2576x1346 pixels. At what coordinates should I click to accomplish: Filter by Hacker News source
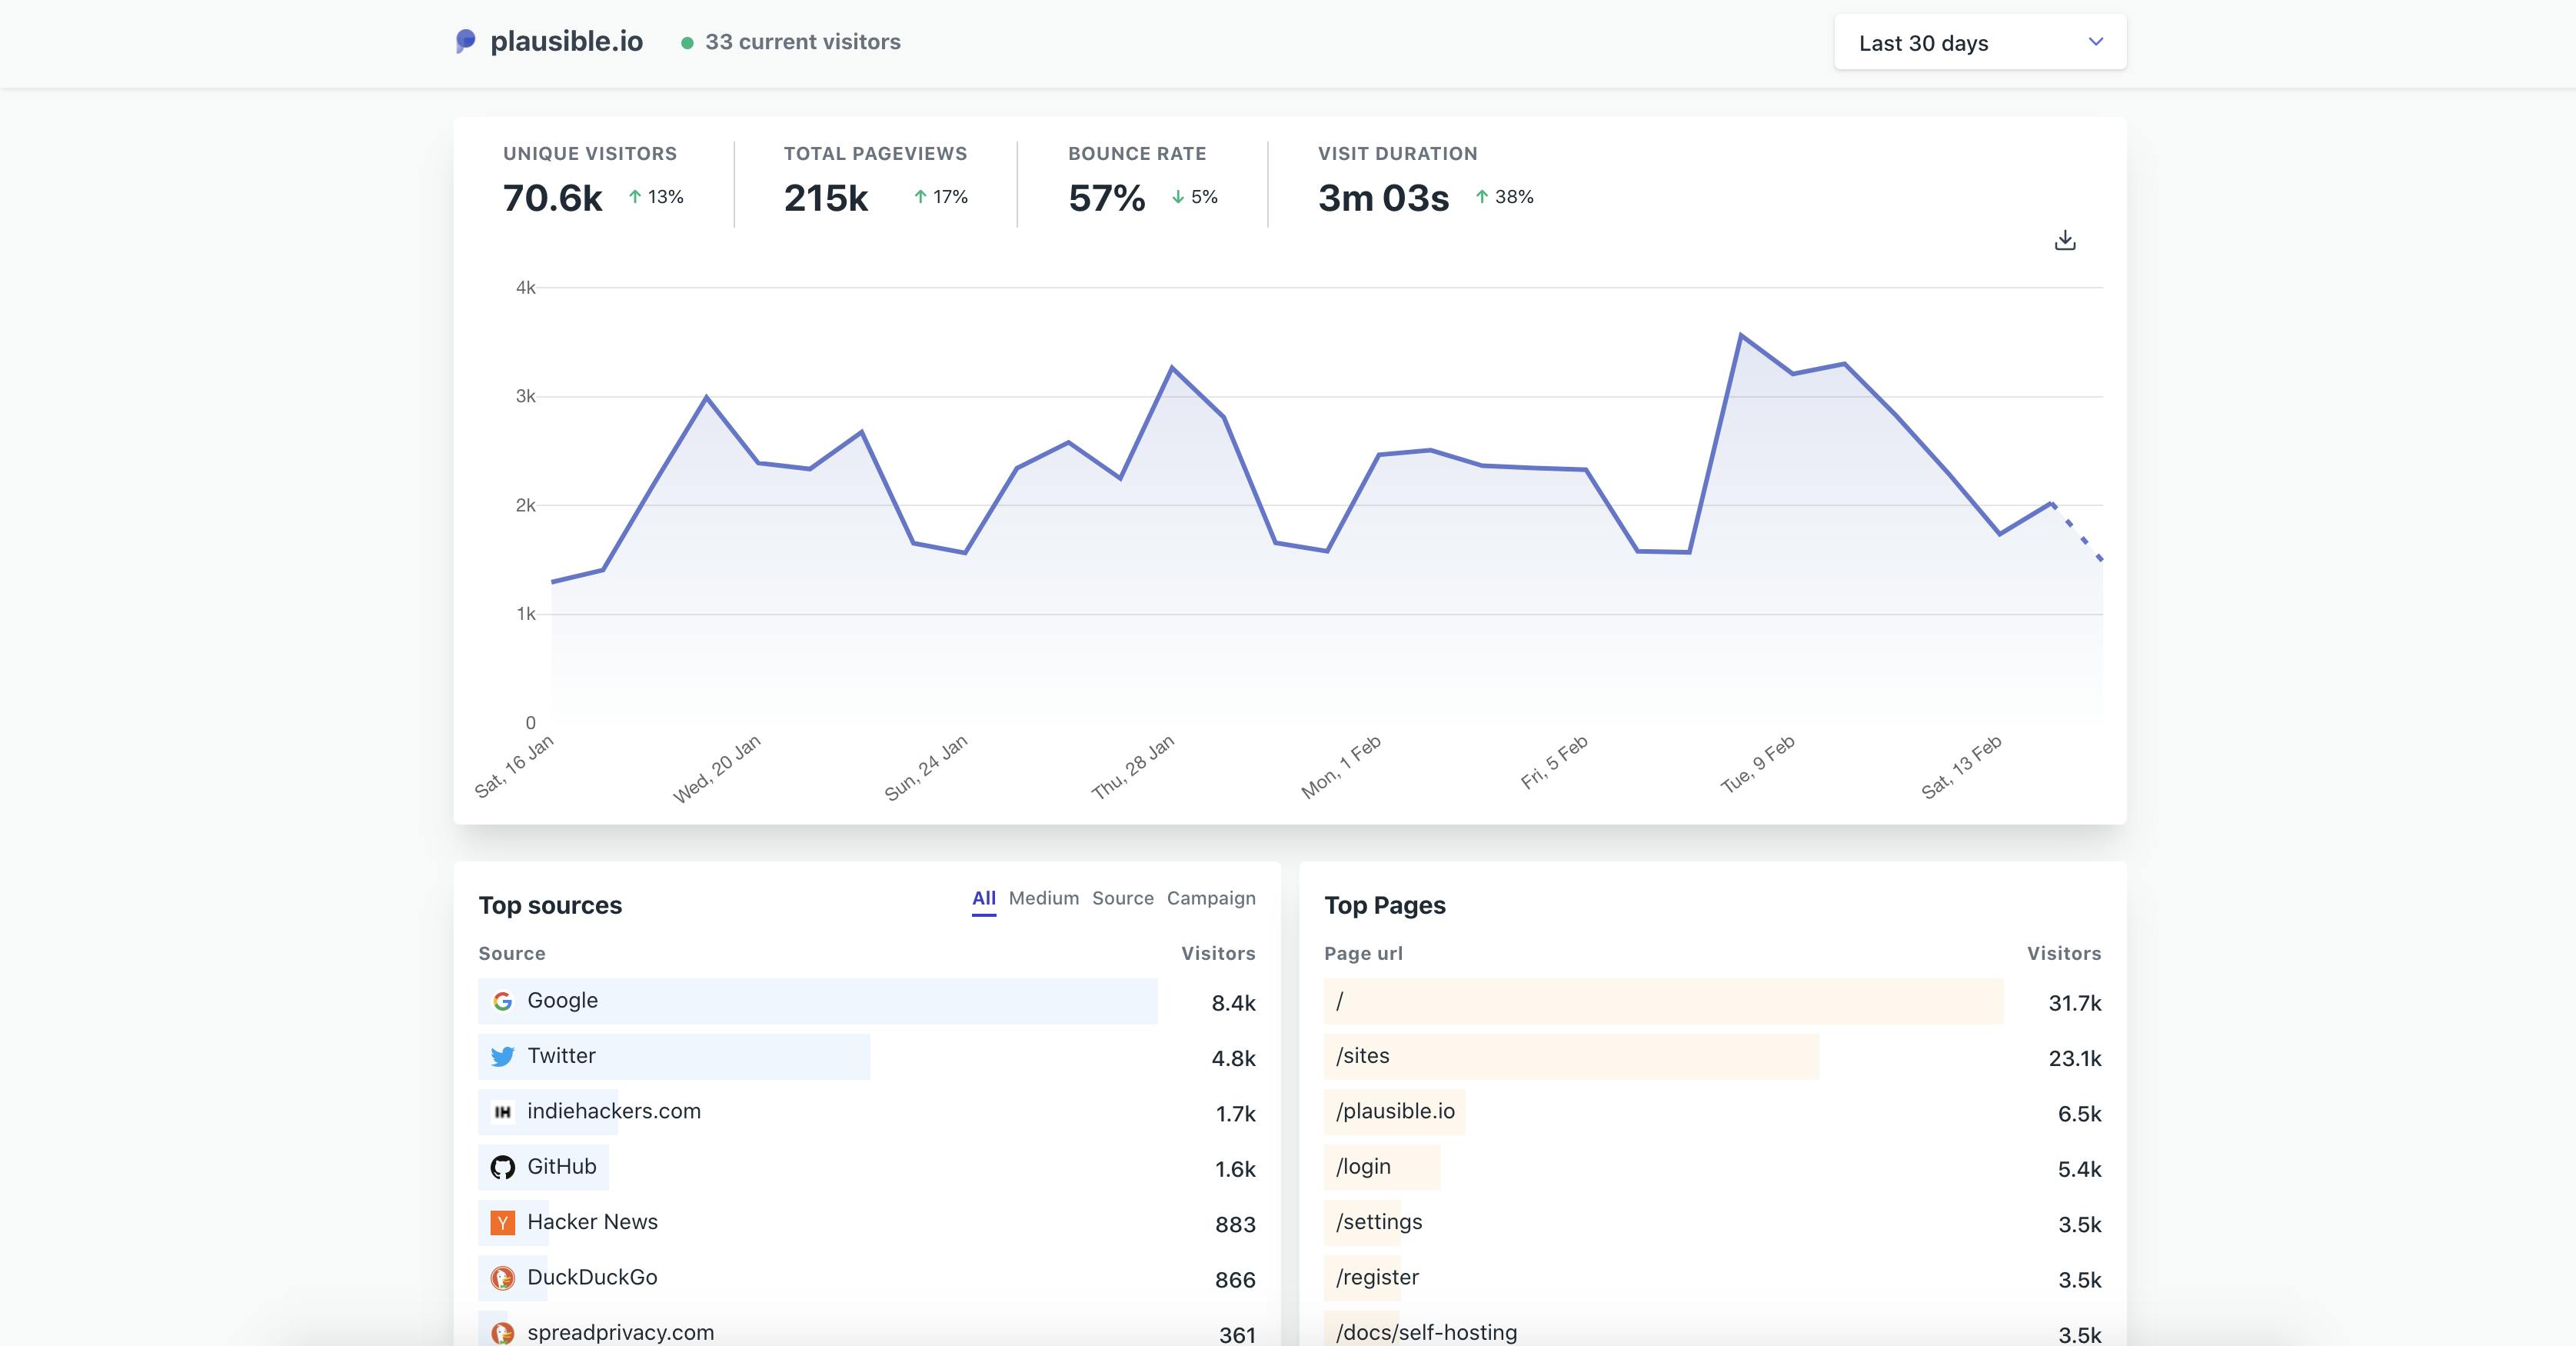coord(592,1221)
